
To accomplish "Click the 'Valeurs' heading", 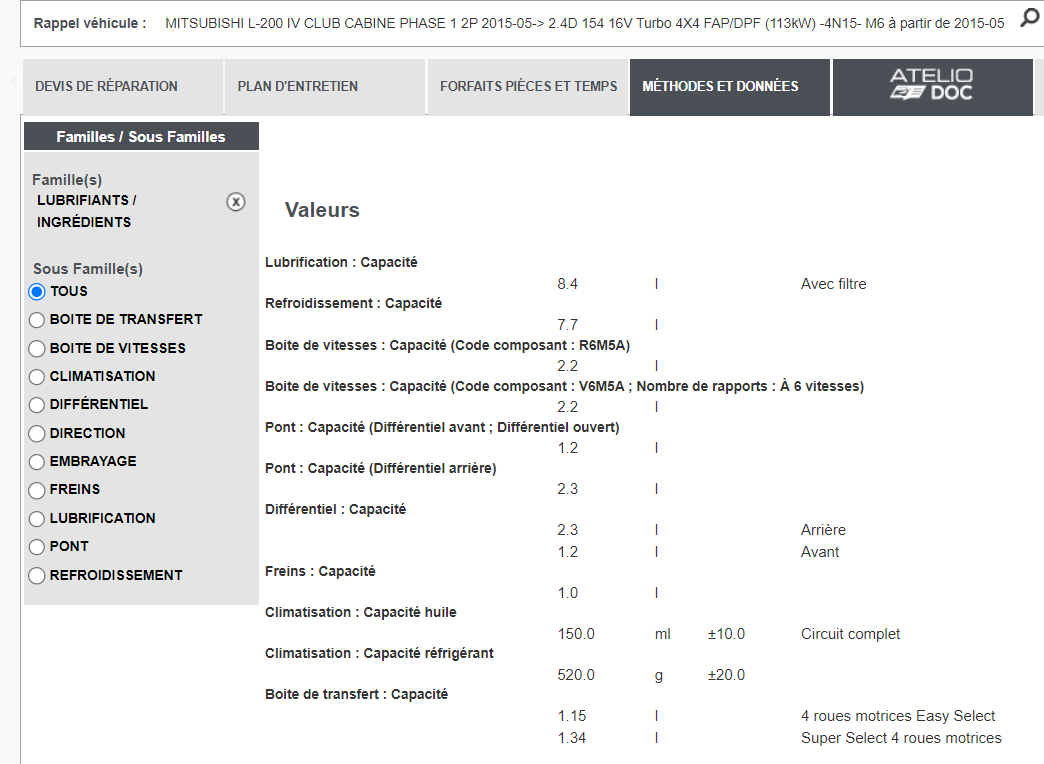I will point(322,210).
